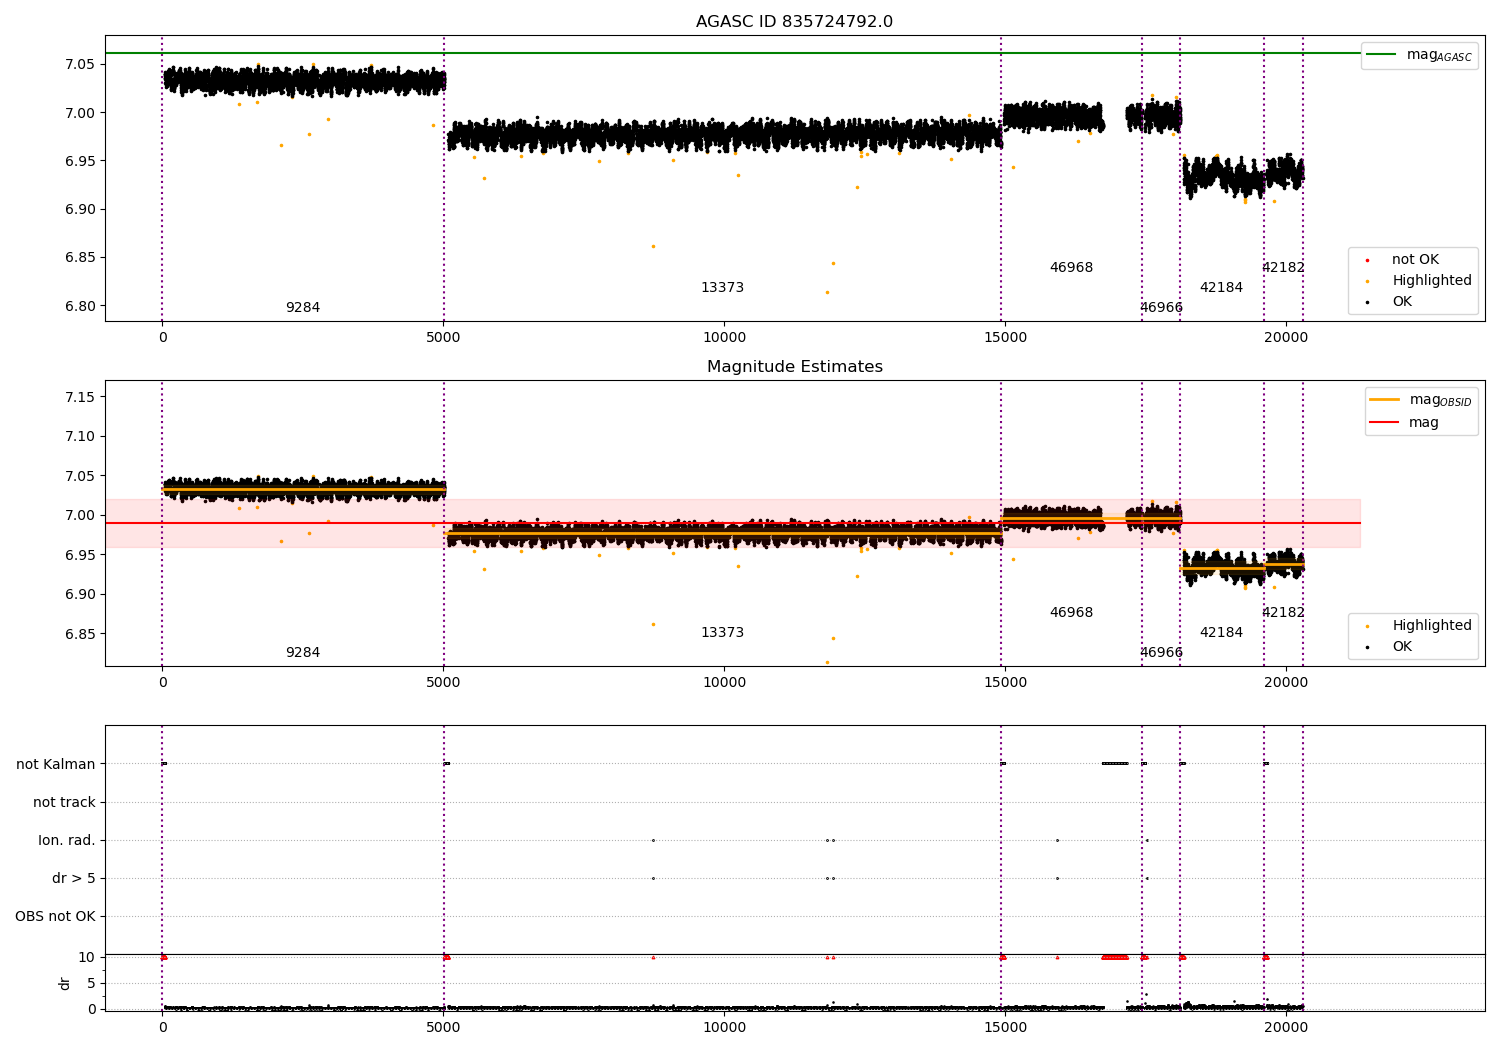This screenshot has height=1050, width=1500.
Task: Click the obsid label 46966 in middle plot
Action: (x=1161, y=653)
